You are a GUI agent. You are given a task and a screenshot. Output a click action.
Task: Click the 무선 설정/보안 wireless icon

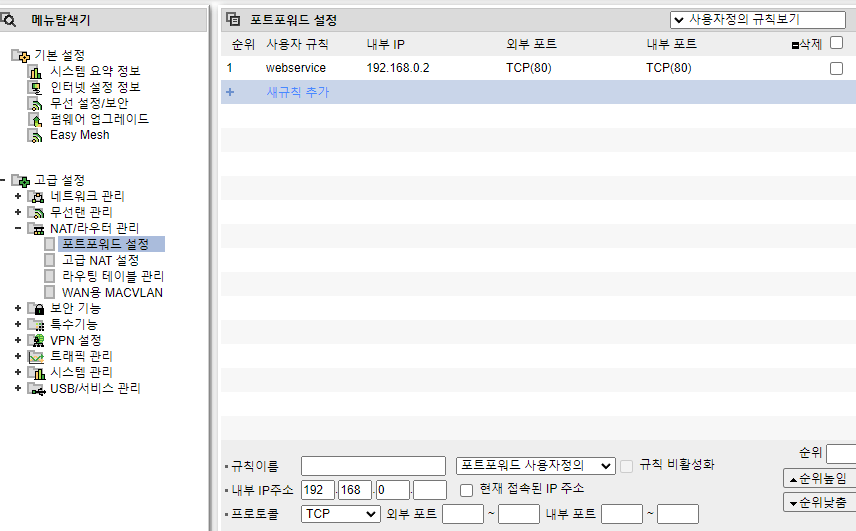[35, 103]
